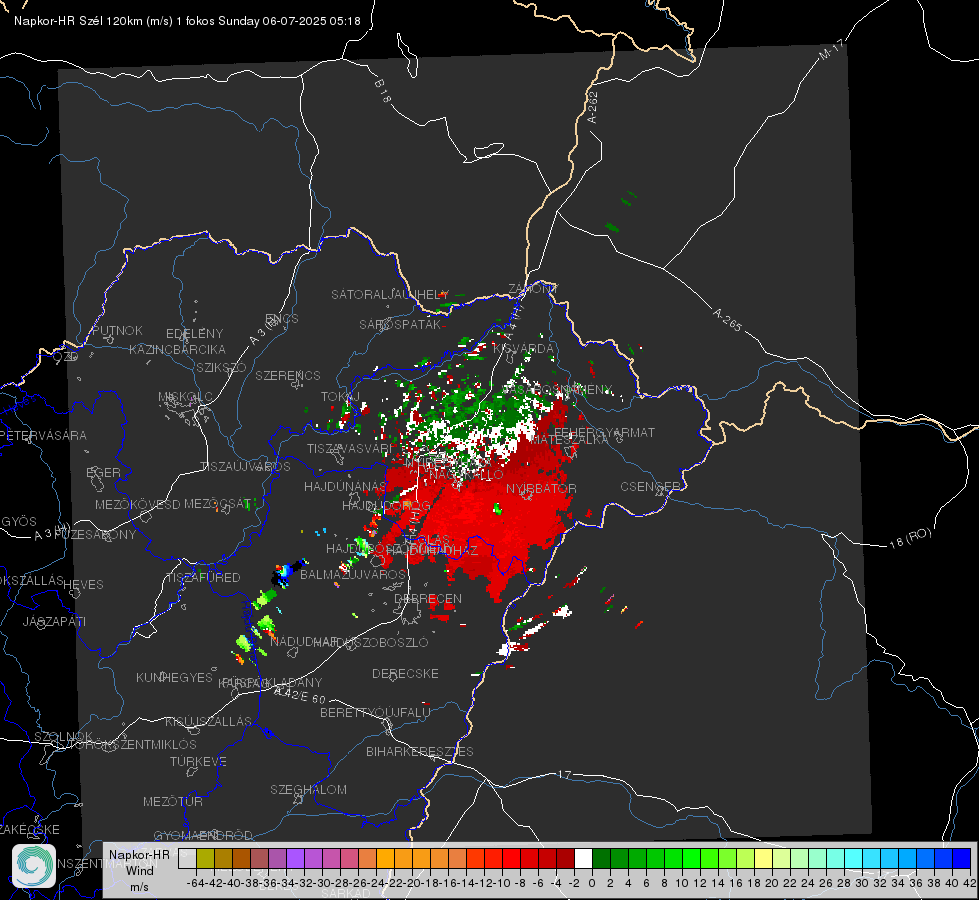
Task: Click the NYIRBATOR town label
Action: pos(541,488)
